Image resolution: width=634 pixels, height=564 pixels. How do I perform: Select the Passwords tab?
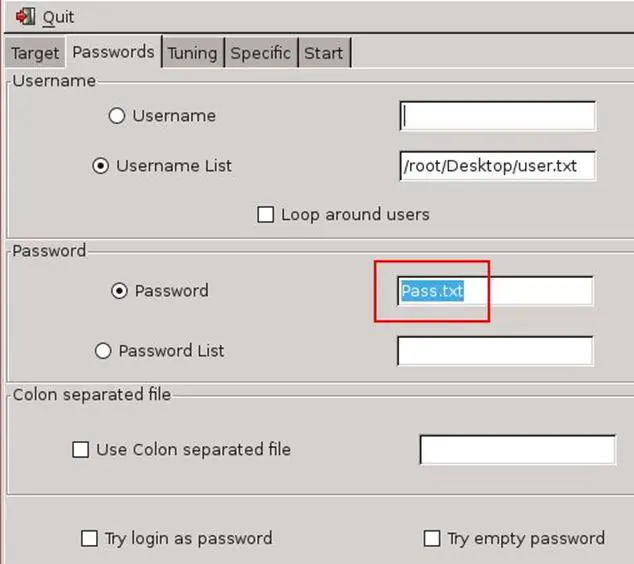114,52
